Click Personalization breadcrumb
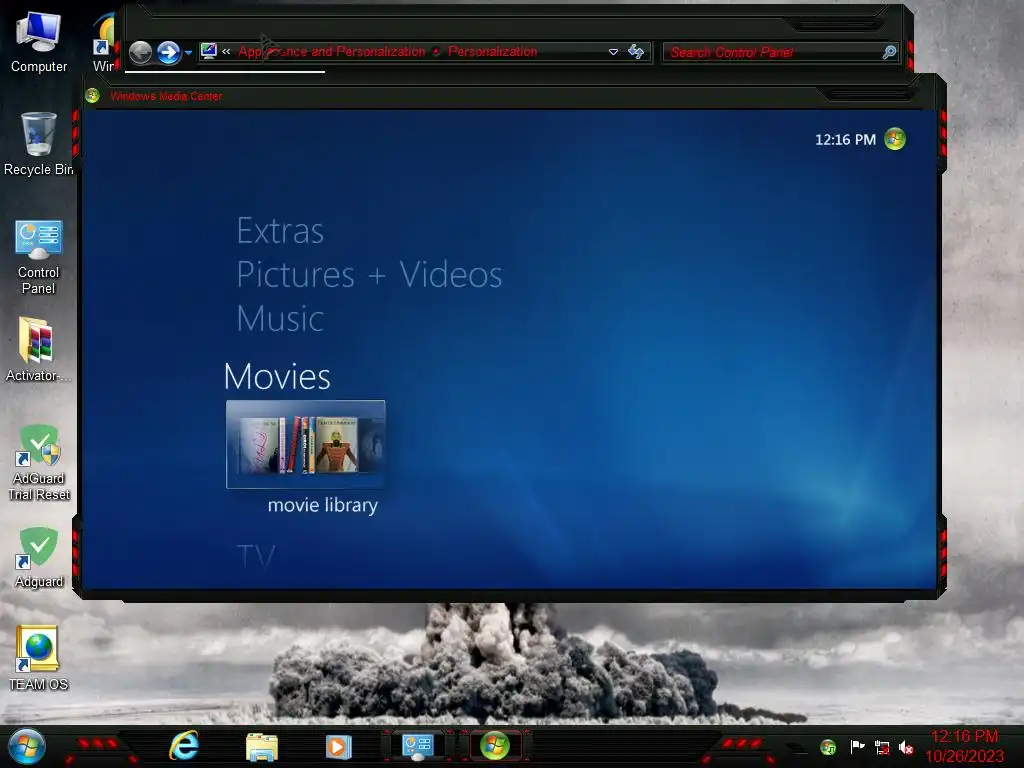The height and width of the screenshot is (768, 1024). click(x=492, y=51)
